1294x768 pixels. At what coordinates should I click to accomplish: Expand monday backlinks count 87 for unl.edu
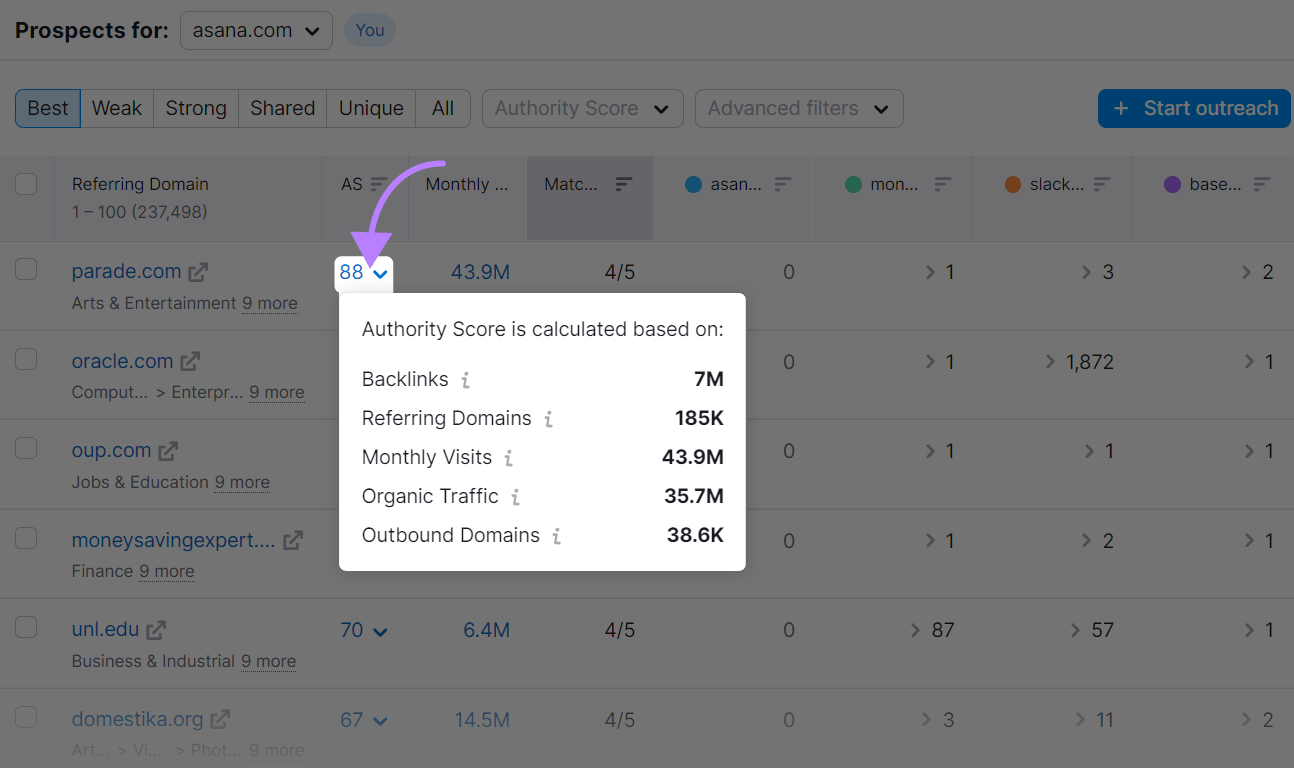(932, 630)
